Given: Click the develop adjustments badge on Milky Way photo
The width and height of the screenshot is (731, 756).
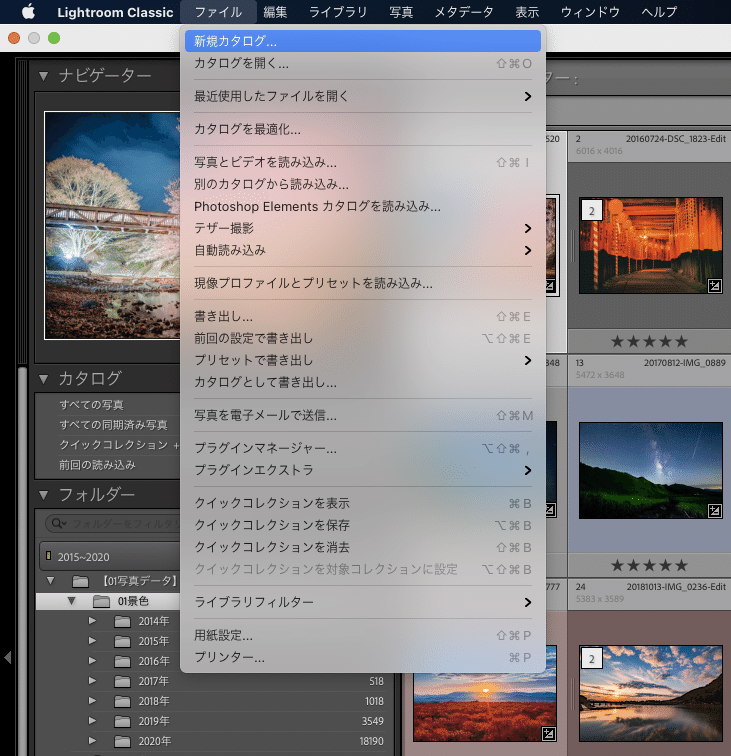Looking at the screenshot, I should pyautogui.click(x=714, y=510).
